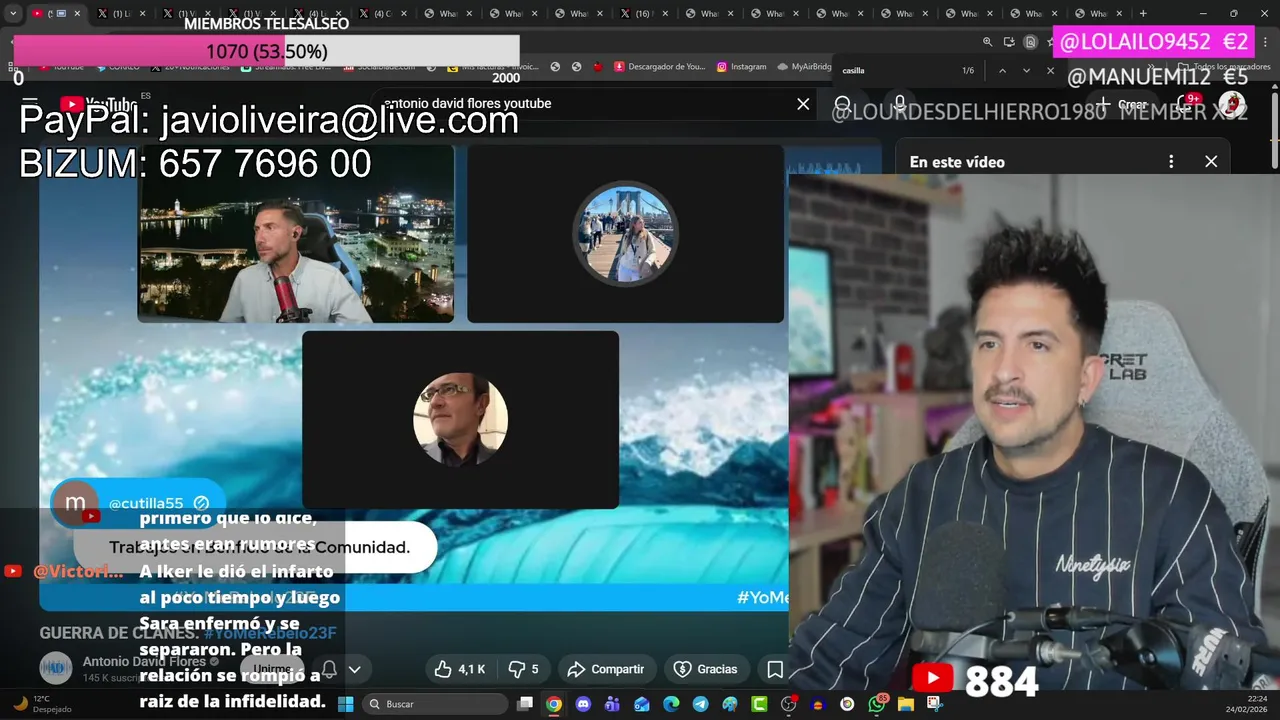The height and width of the screenshot is (720, 1280).
Task: Open the MyAirBridge bookmark
Action: [803, 67]
